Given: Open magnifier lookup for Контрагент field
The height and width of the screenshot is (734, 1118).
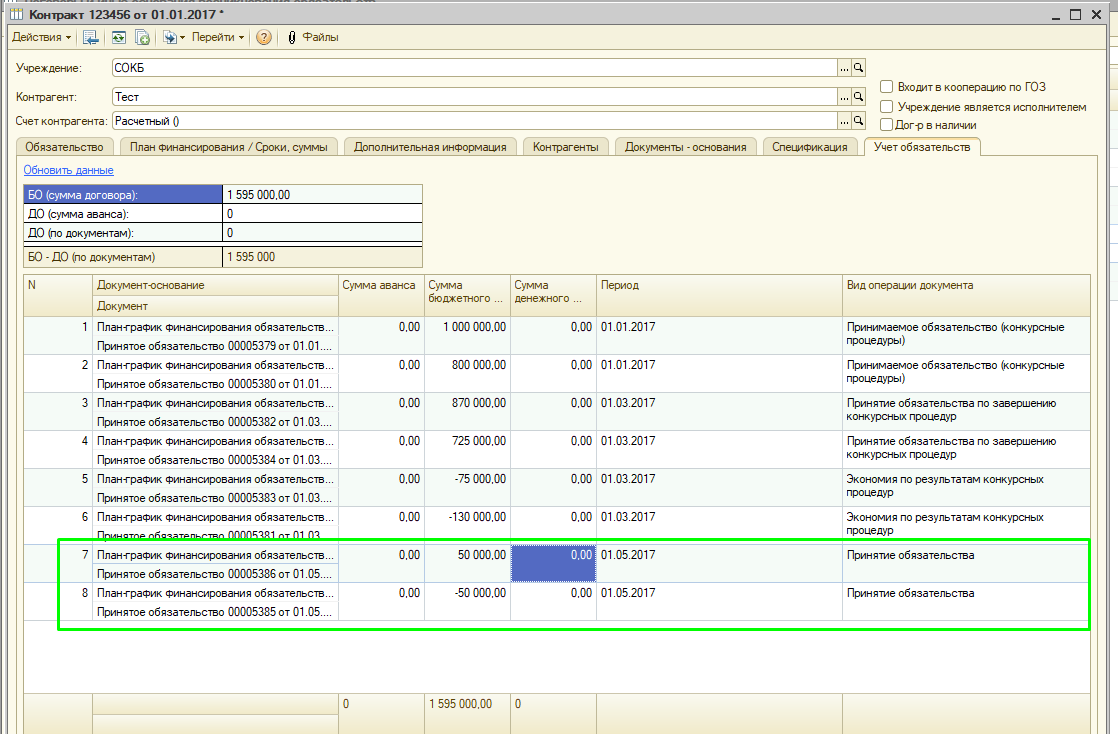Looking at the screenshot, I should click(858, 97).
